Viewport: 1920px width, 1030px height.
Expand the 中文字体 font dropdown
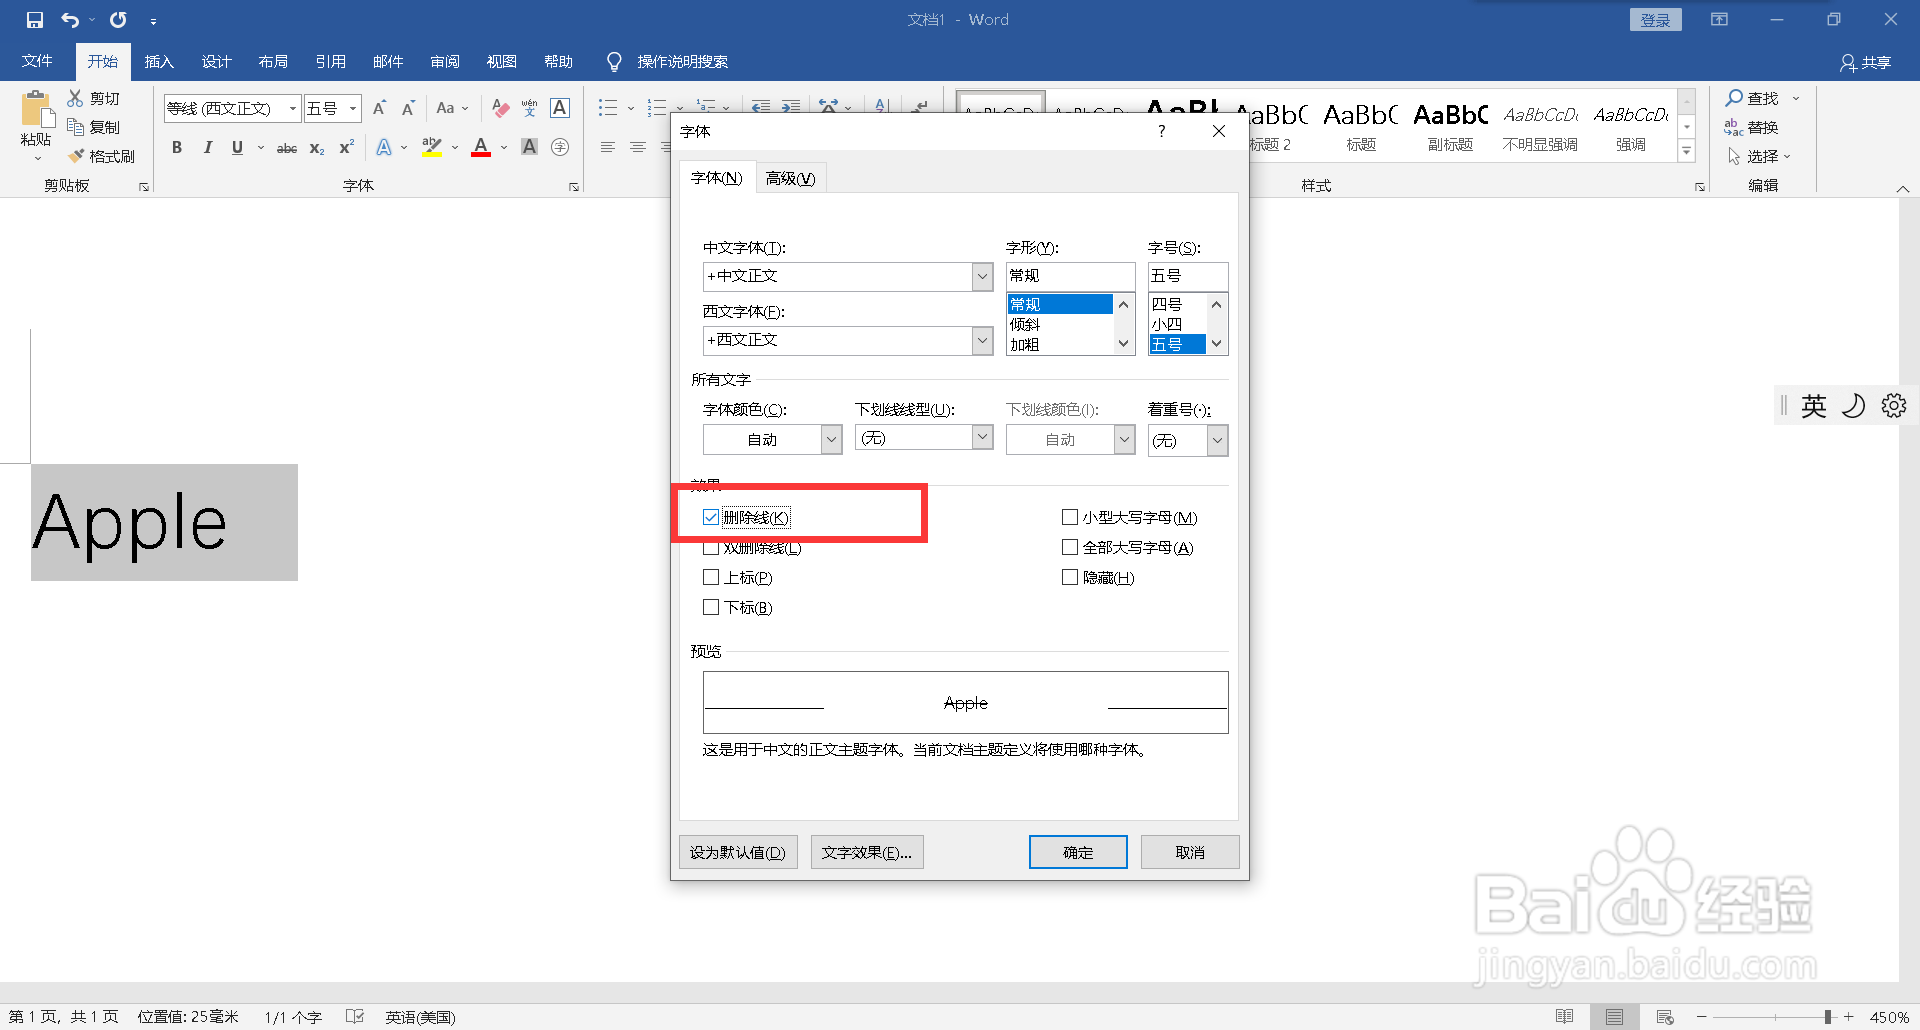point(982,276)
